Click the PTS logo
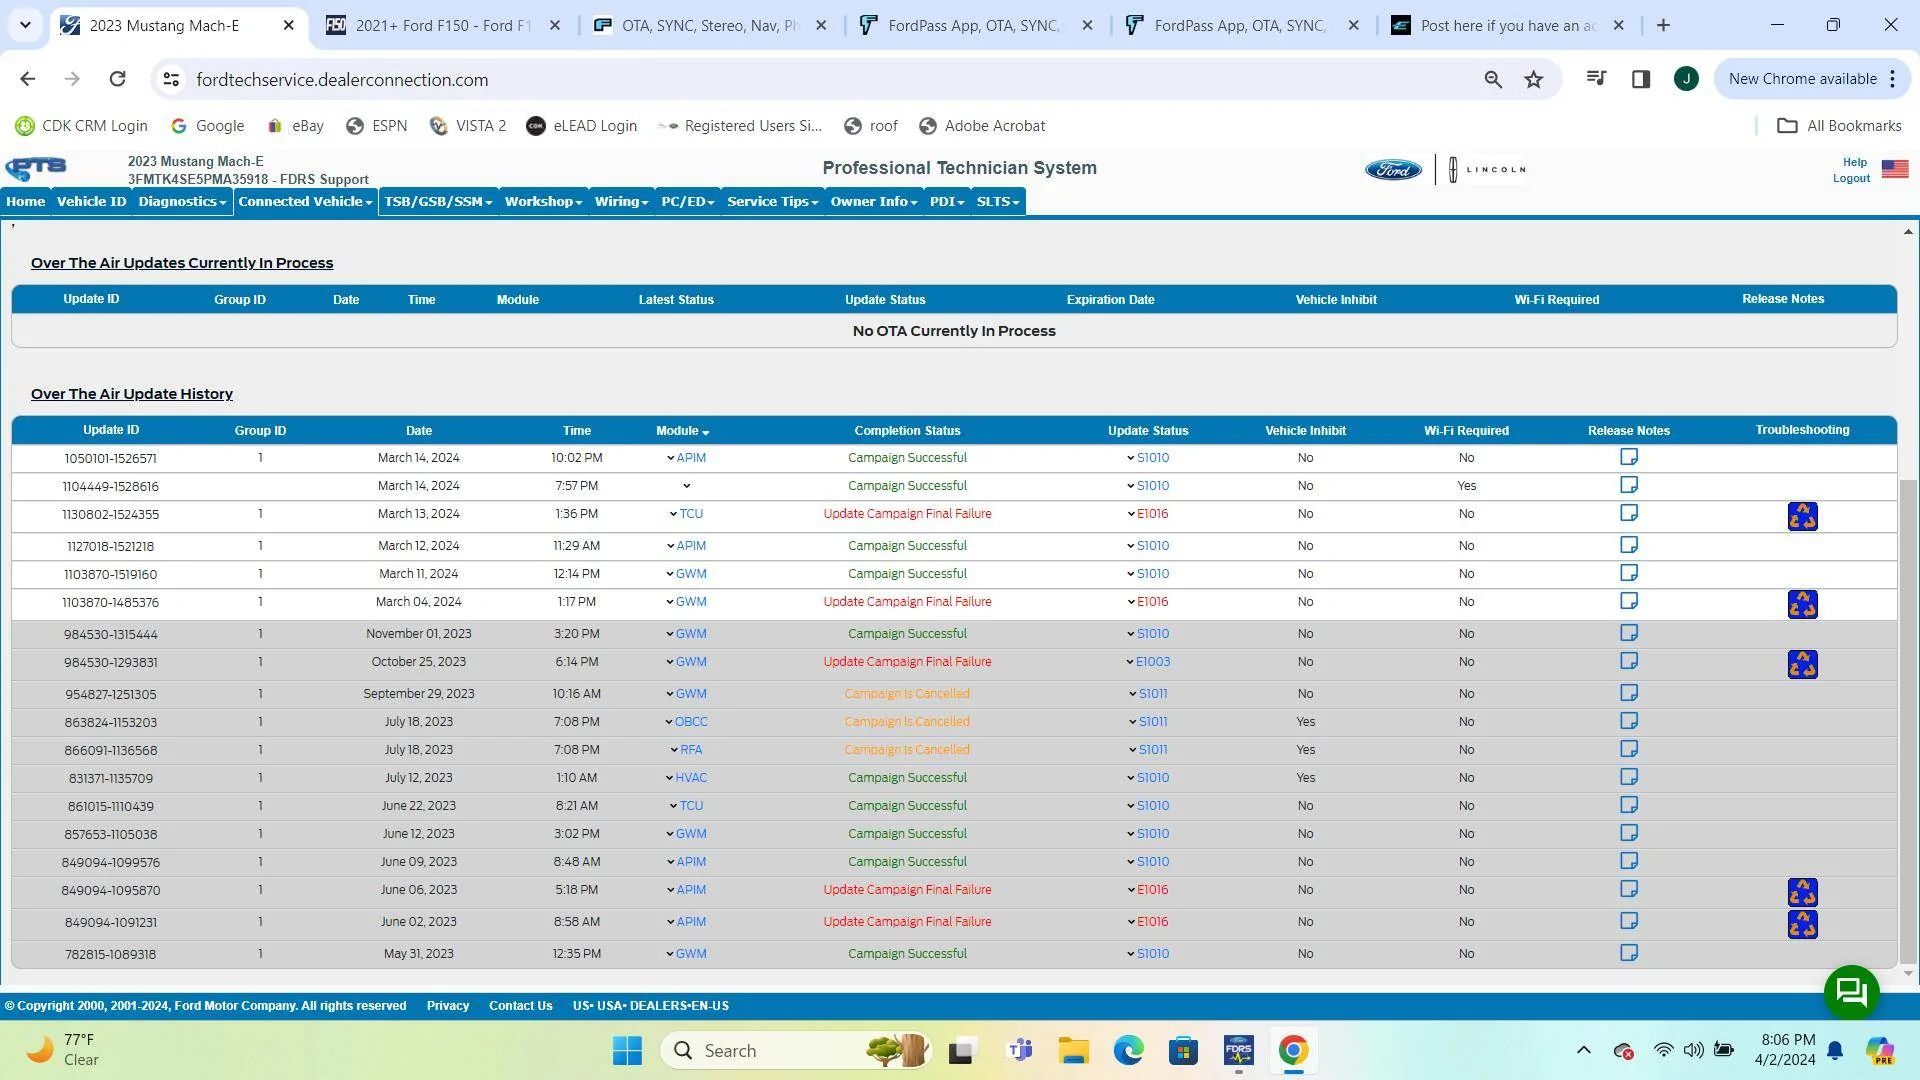Screen dimensions: 1920x1080 [36, 168]
